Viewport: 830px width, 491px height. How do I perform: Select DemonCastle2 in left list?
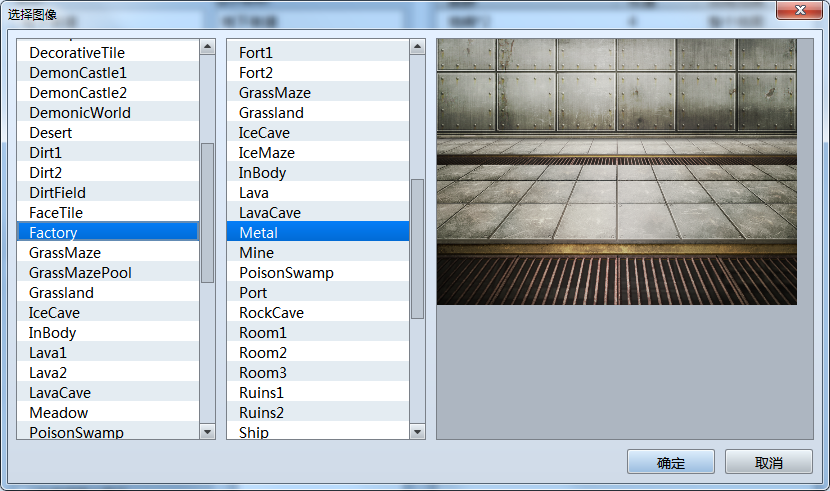click(x=108, y=93)
